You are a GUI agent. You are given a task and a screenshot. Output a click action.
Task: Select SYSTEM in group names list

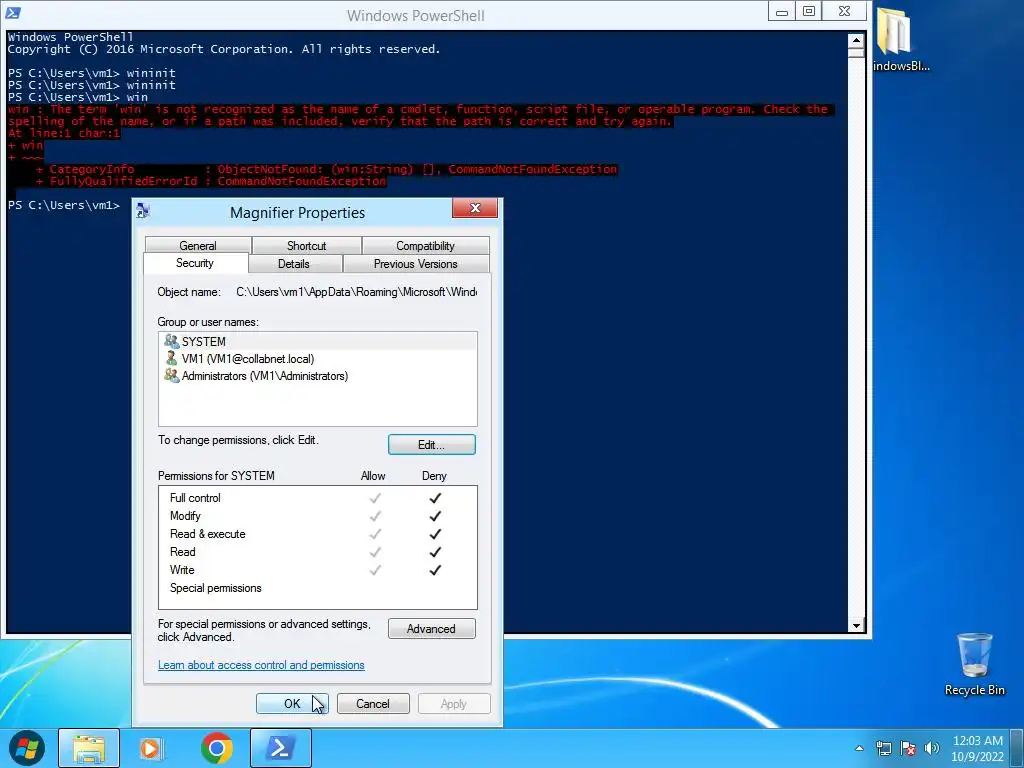(317, 341)
